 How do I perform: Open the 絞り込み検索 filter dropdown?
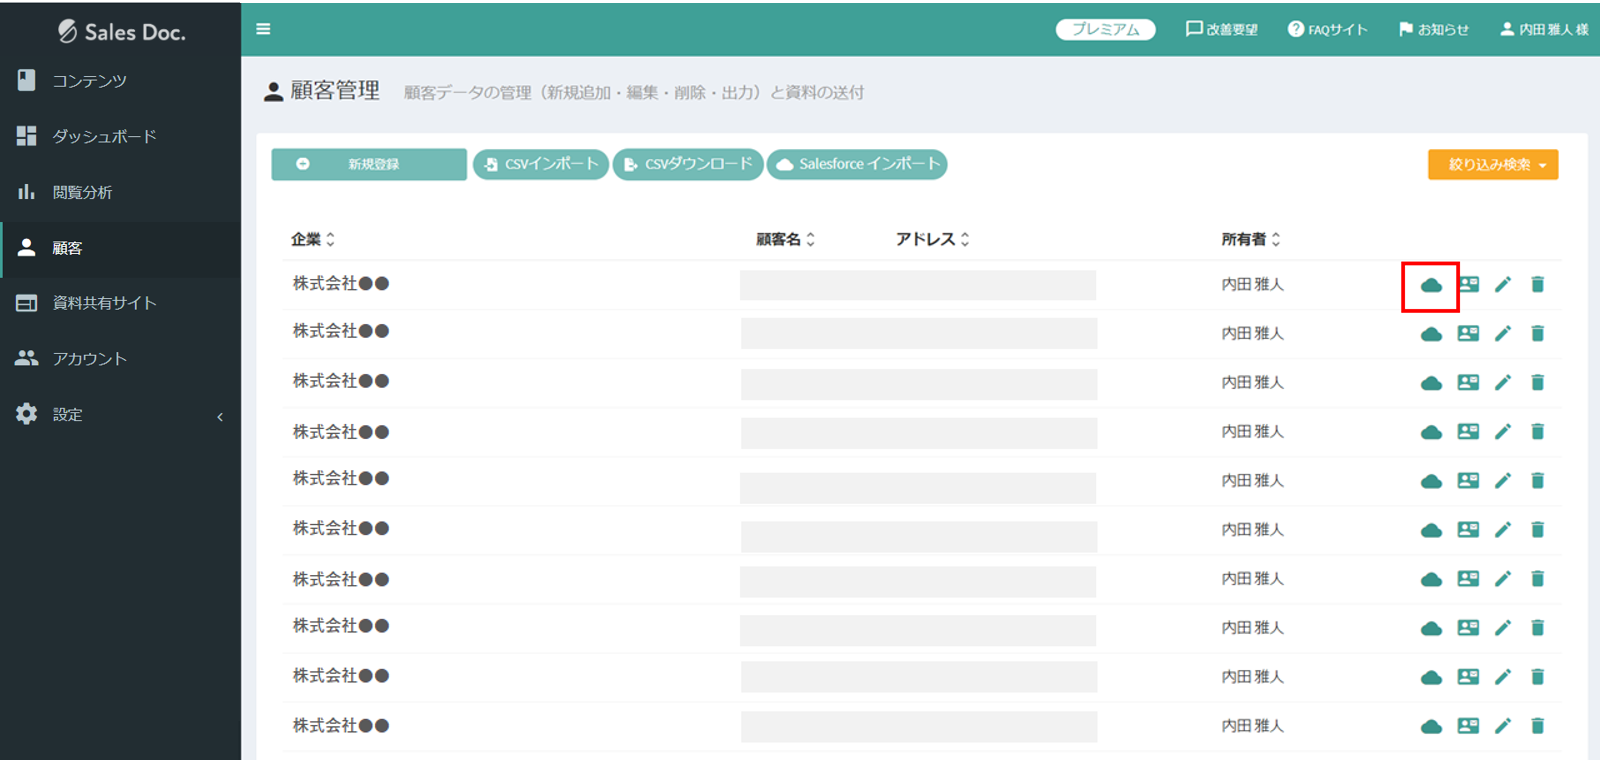coord(1492,165)
